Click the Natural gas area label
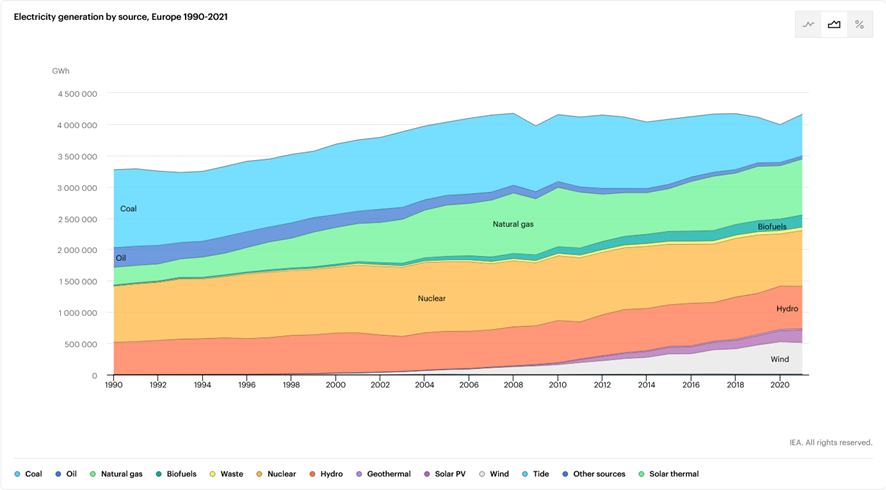This screenshot has height=490, width=886. coord(513,224)
